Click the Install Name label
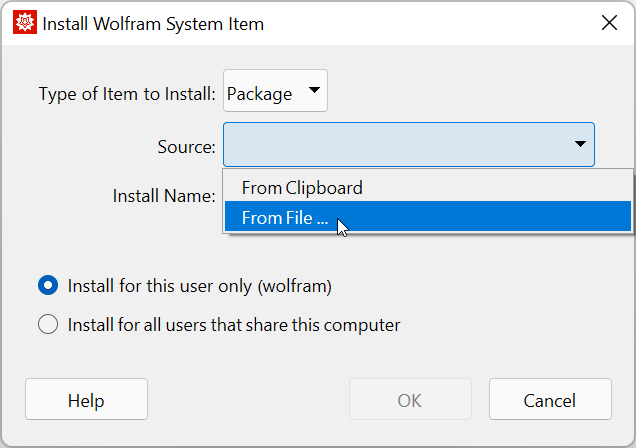Image resolution: width=636 pixels, height=448 pixels. pyautogui.click(x=164, y=195)
